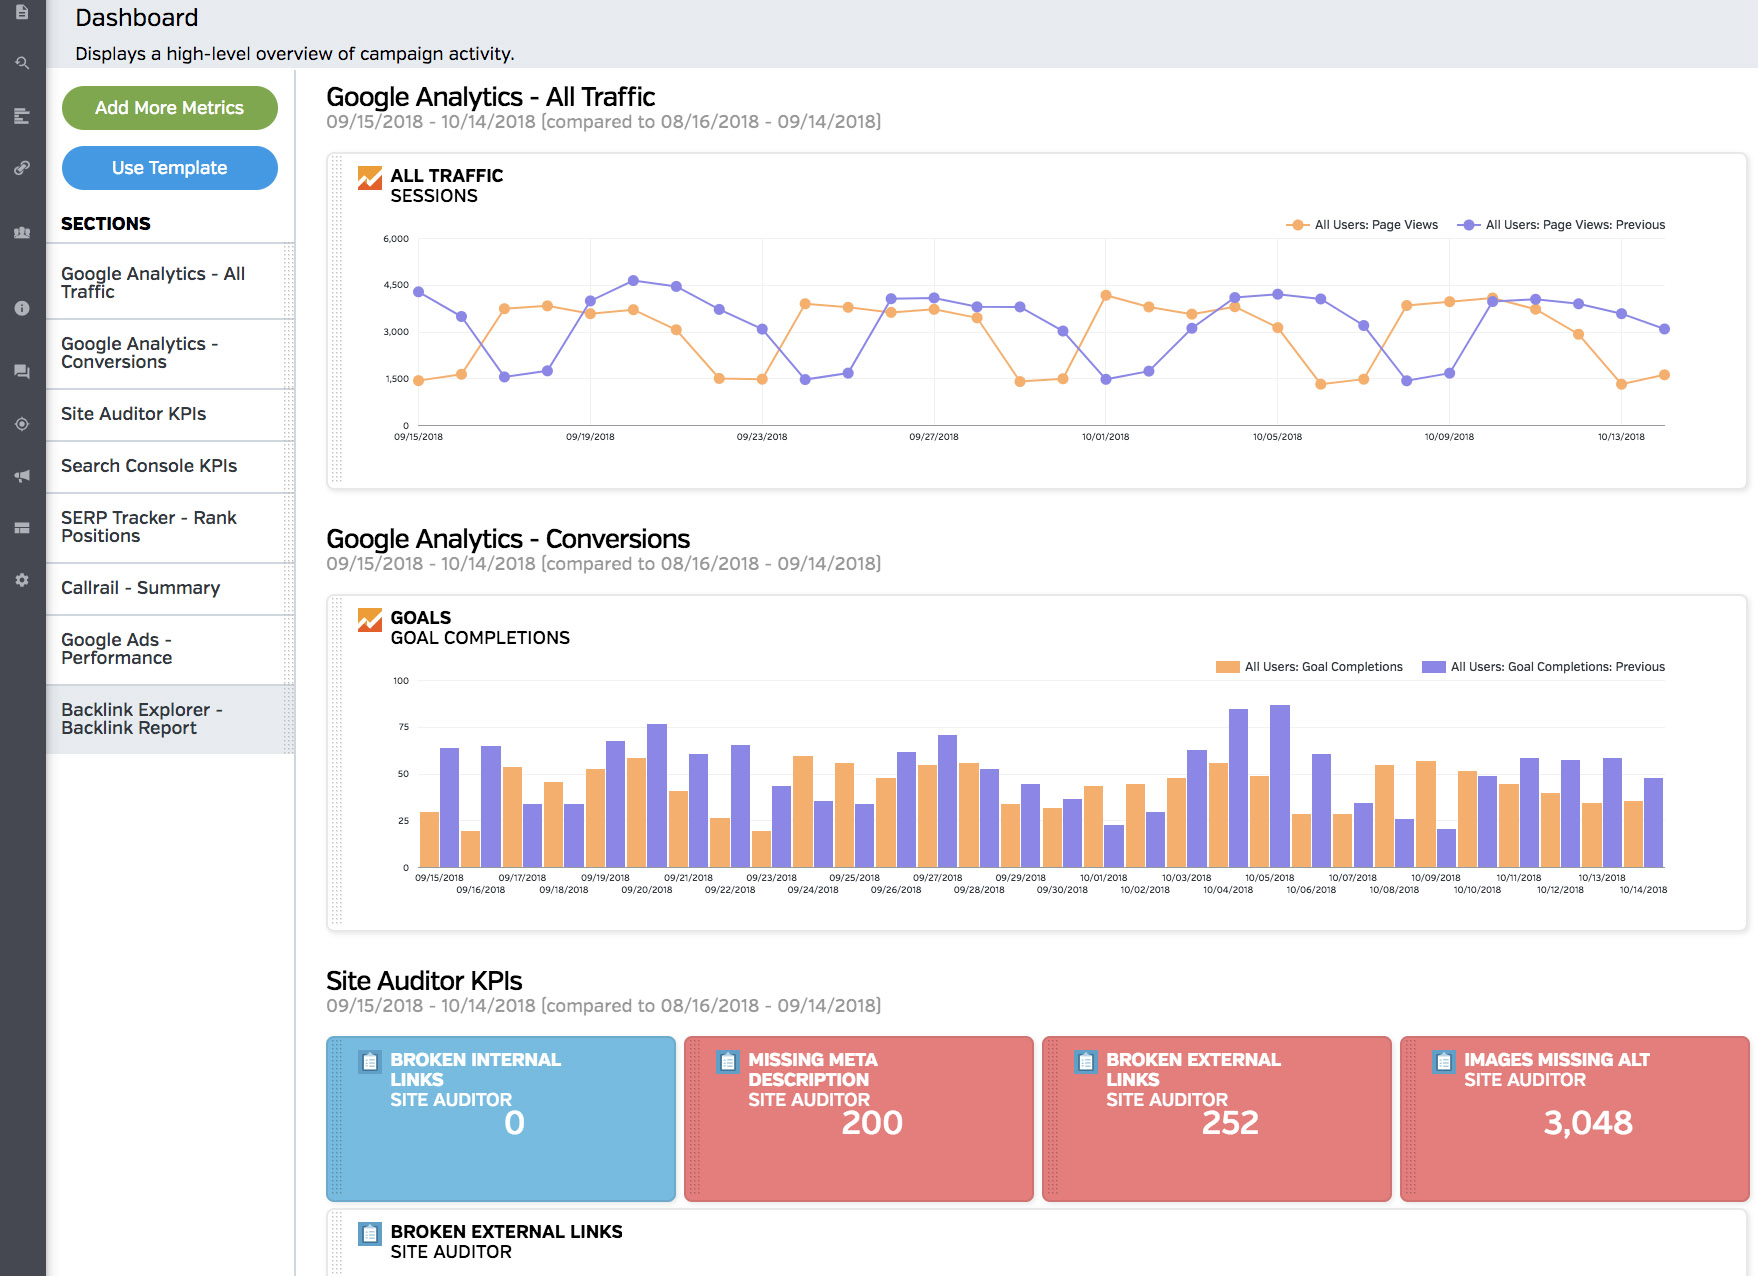The width and height of the screenshot is (1758, 1276).
Task: Click the Use Template button
Action: coord(170,168)
